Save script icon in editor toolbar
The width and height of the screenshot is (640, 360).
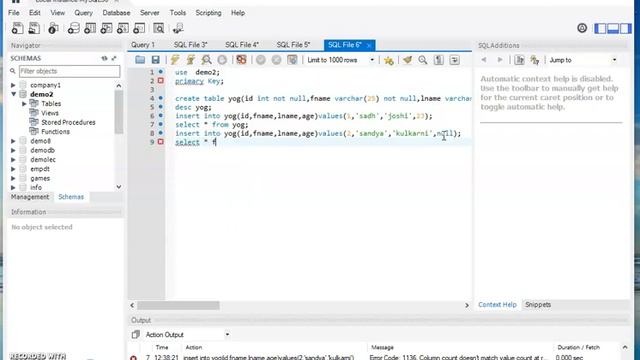pos(156,60)
